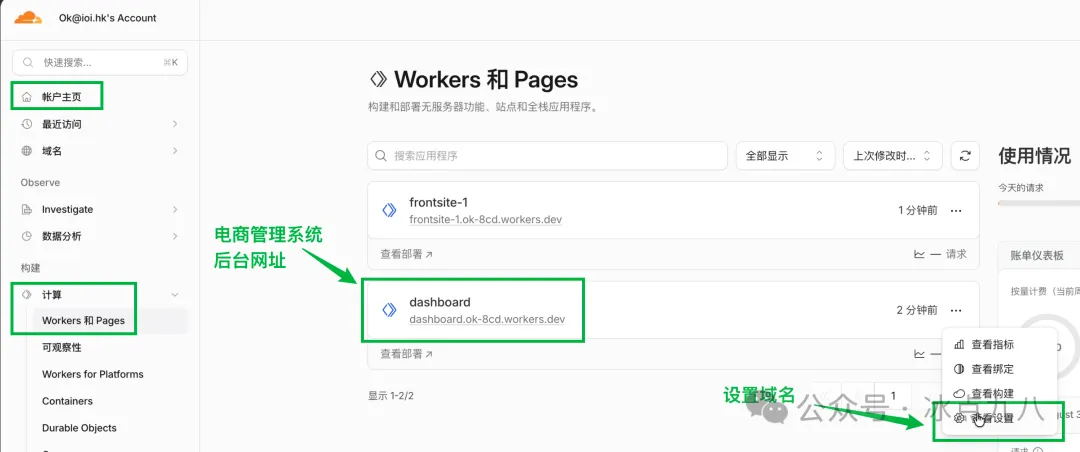The width and height of the screenshot is (1080, 452).
Task: Click the frontsite-1 worker icon
Action: click(x=389, y=211)
